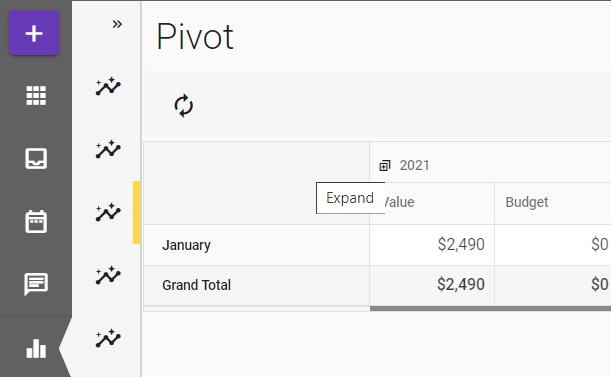Open the grid apps icon in sidebar
The width and height of the screenshot is (611, 377).
click(x=36, y=96)
